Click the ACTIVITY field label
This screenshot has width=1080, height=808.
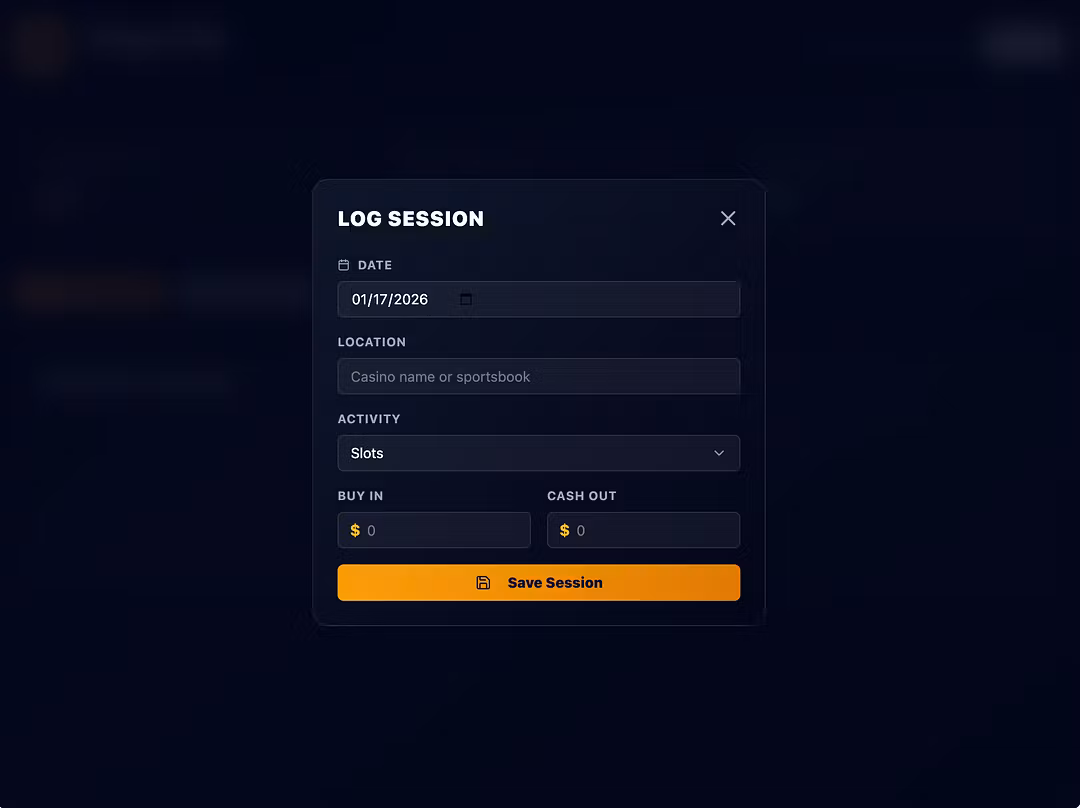pos(369,419)
